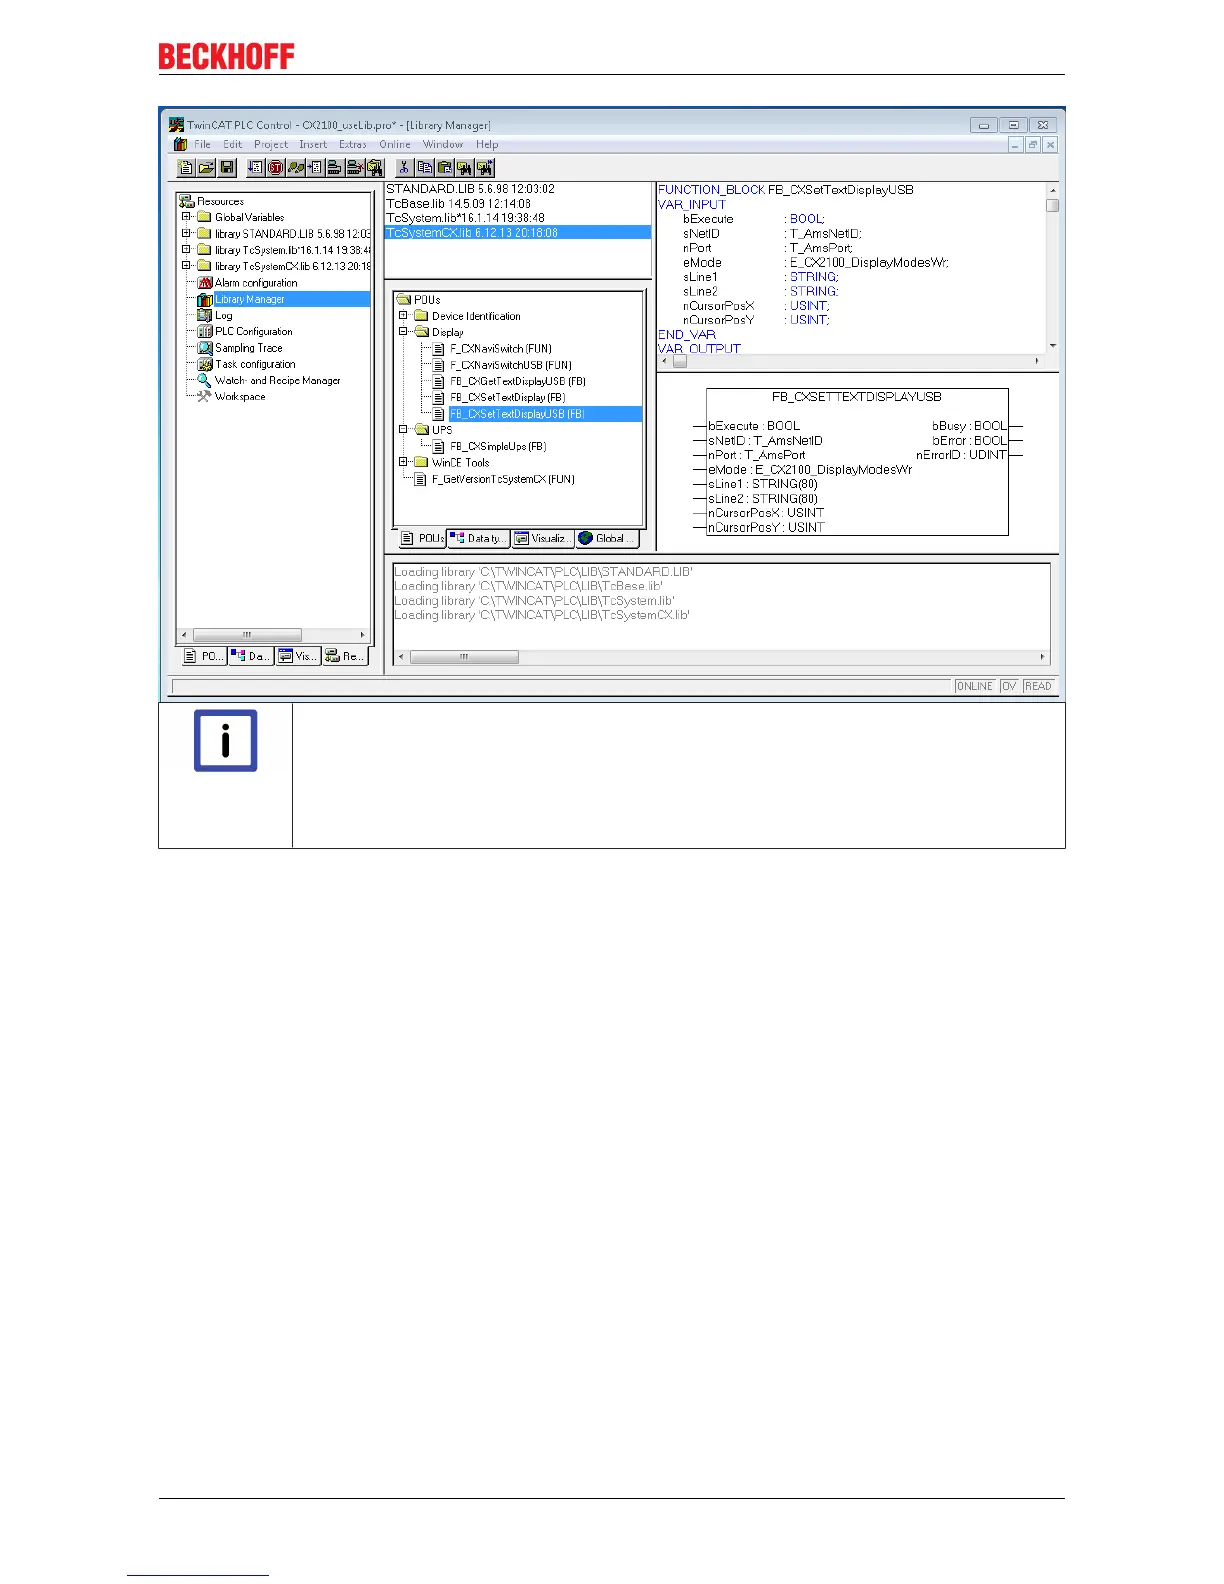Select STANDARD.LIB in the library list
The width and height of the screenshot is (1224, 1584).
tap(518, 189)
